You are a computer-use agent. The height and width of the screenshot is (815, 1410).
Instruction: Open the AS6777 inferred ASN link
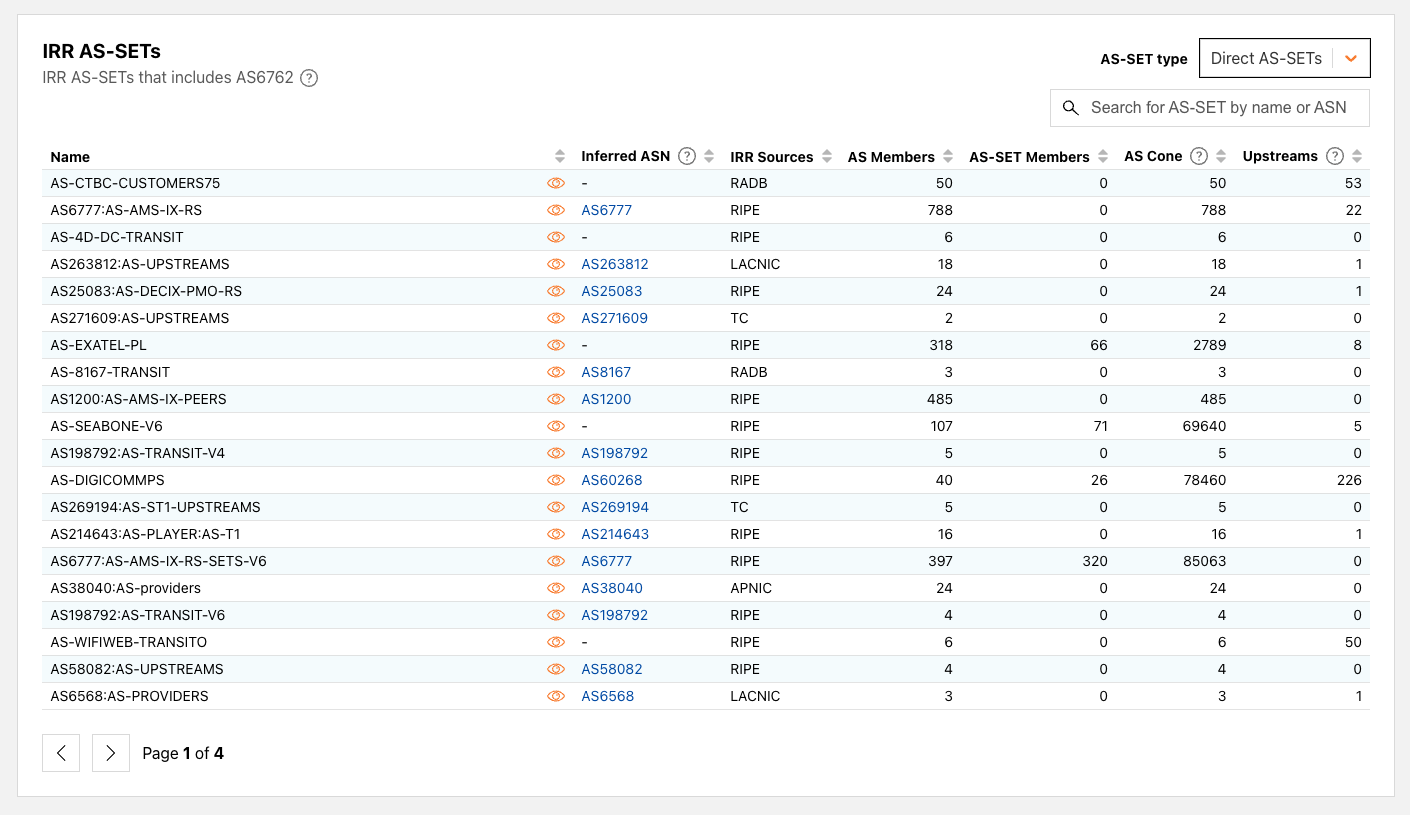[606, 211]
